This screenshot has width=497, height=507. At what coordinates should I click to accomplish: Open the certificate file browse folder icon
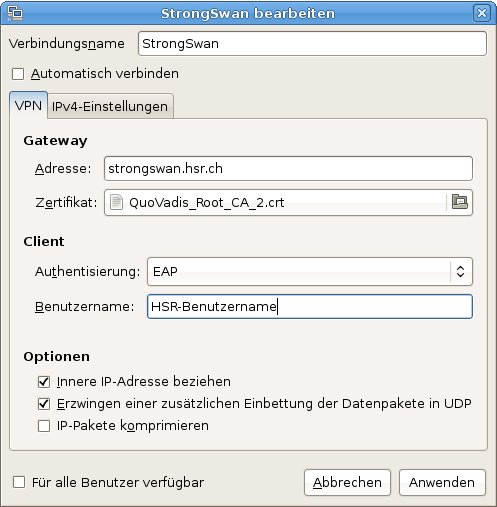tap(460, 202)
